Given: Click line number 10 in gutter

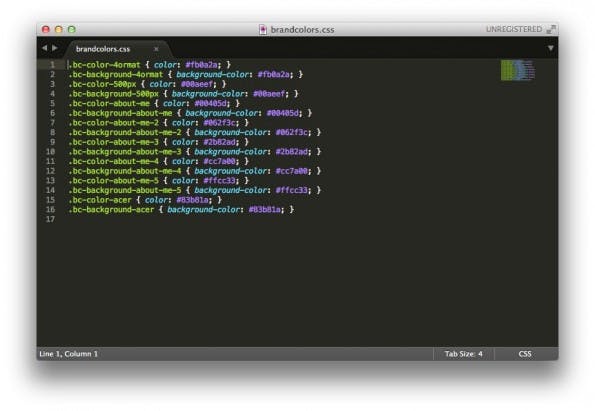Looking at the screenshot, I should point(50,152).
